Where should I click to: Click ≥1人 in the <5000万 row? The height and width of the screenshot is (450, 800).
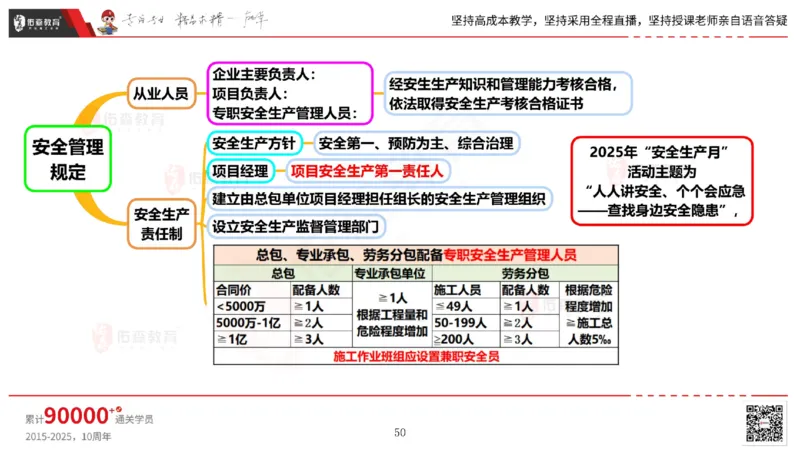pos(321,306)
